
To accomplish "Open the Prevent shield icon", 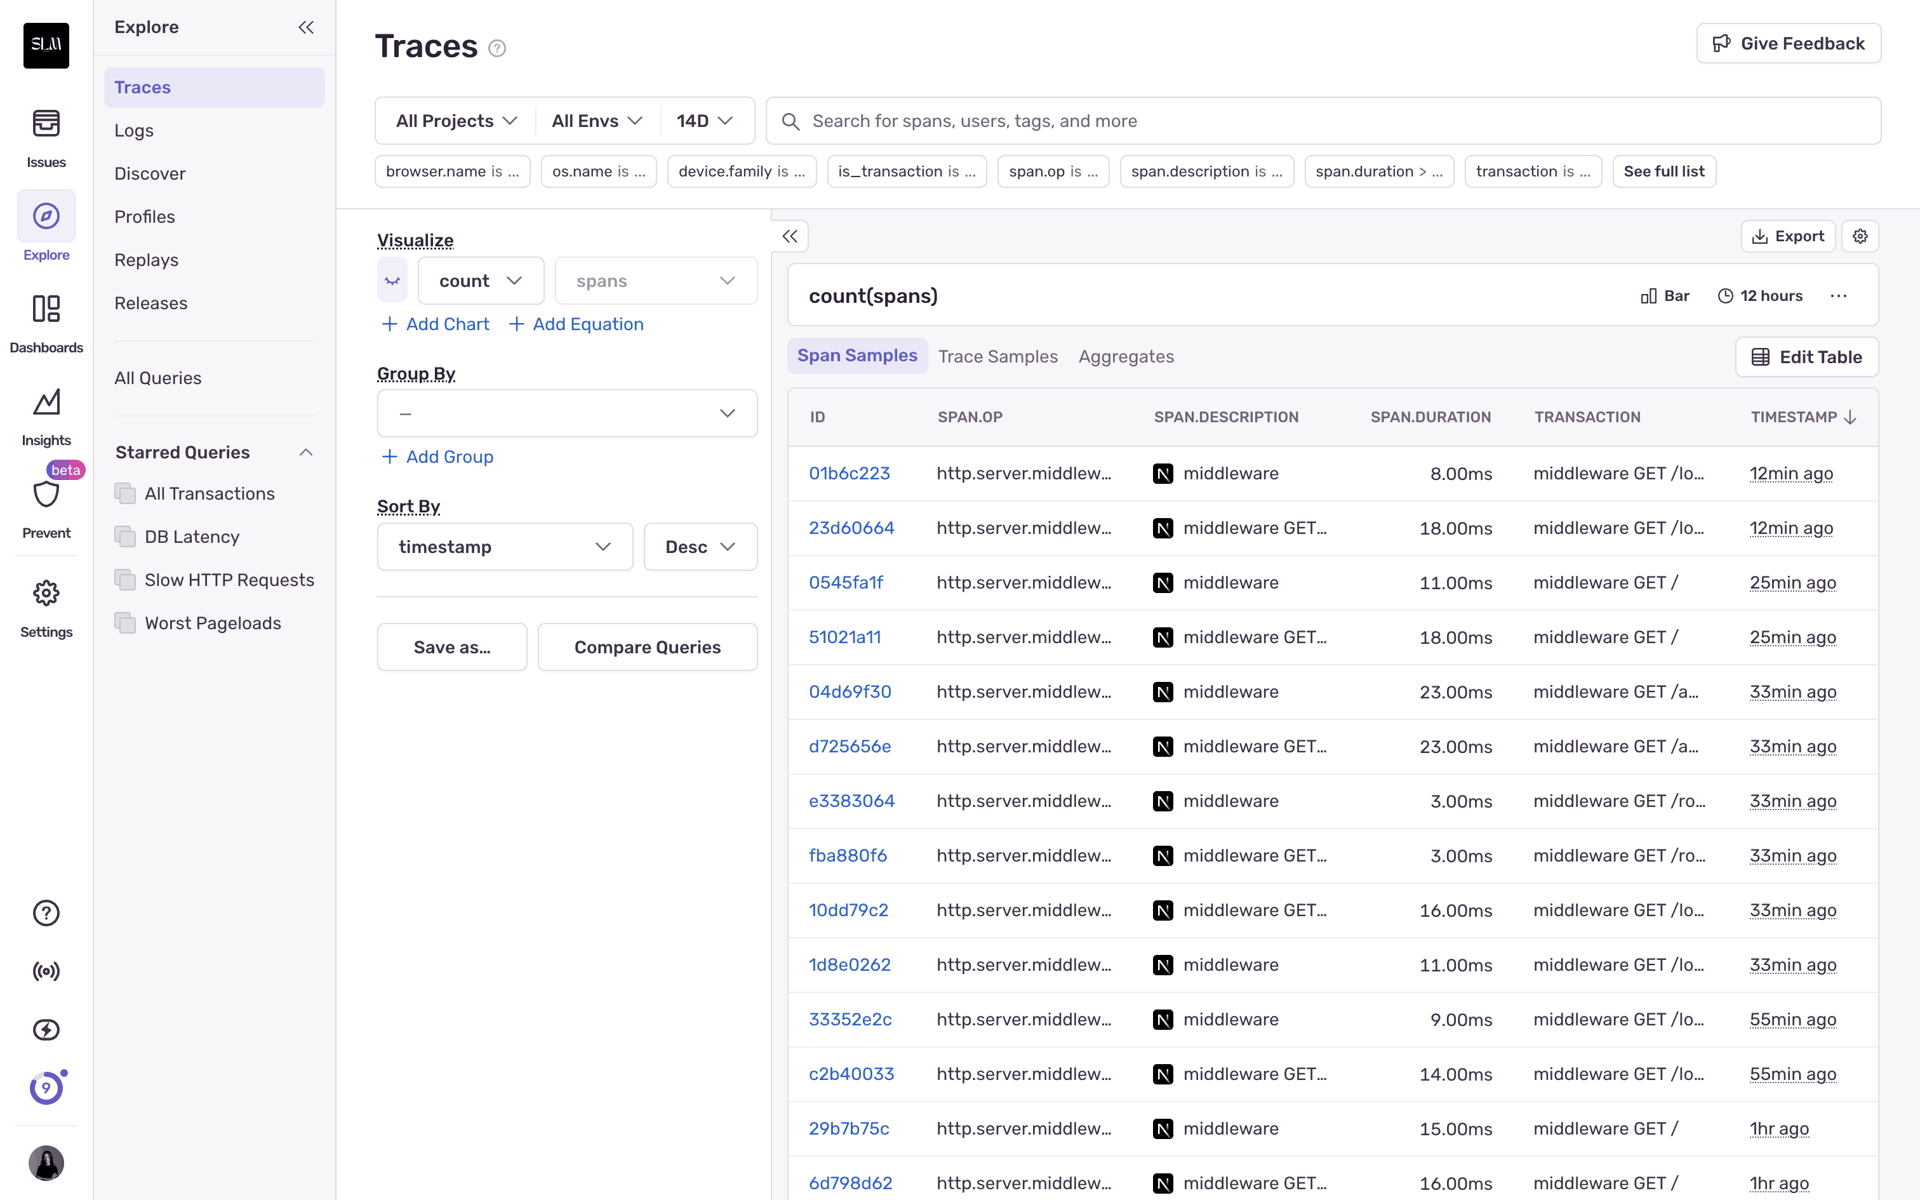I will [46, 494].
